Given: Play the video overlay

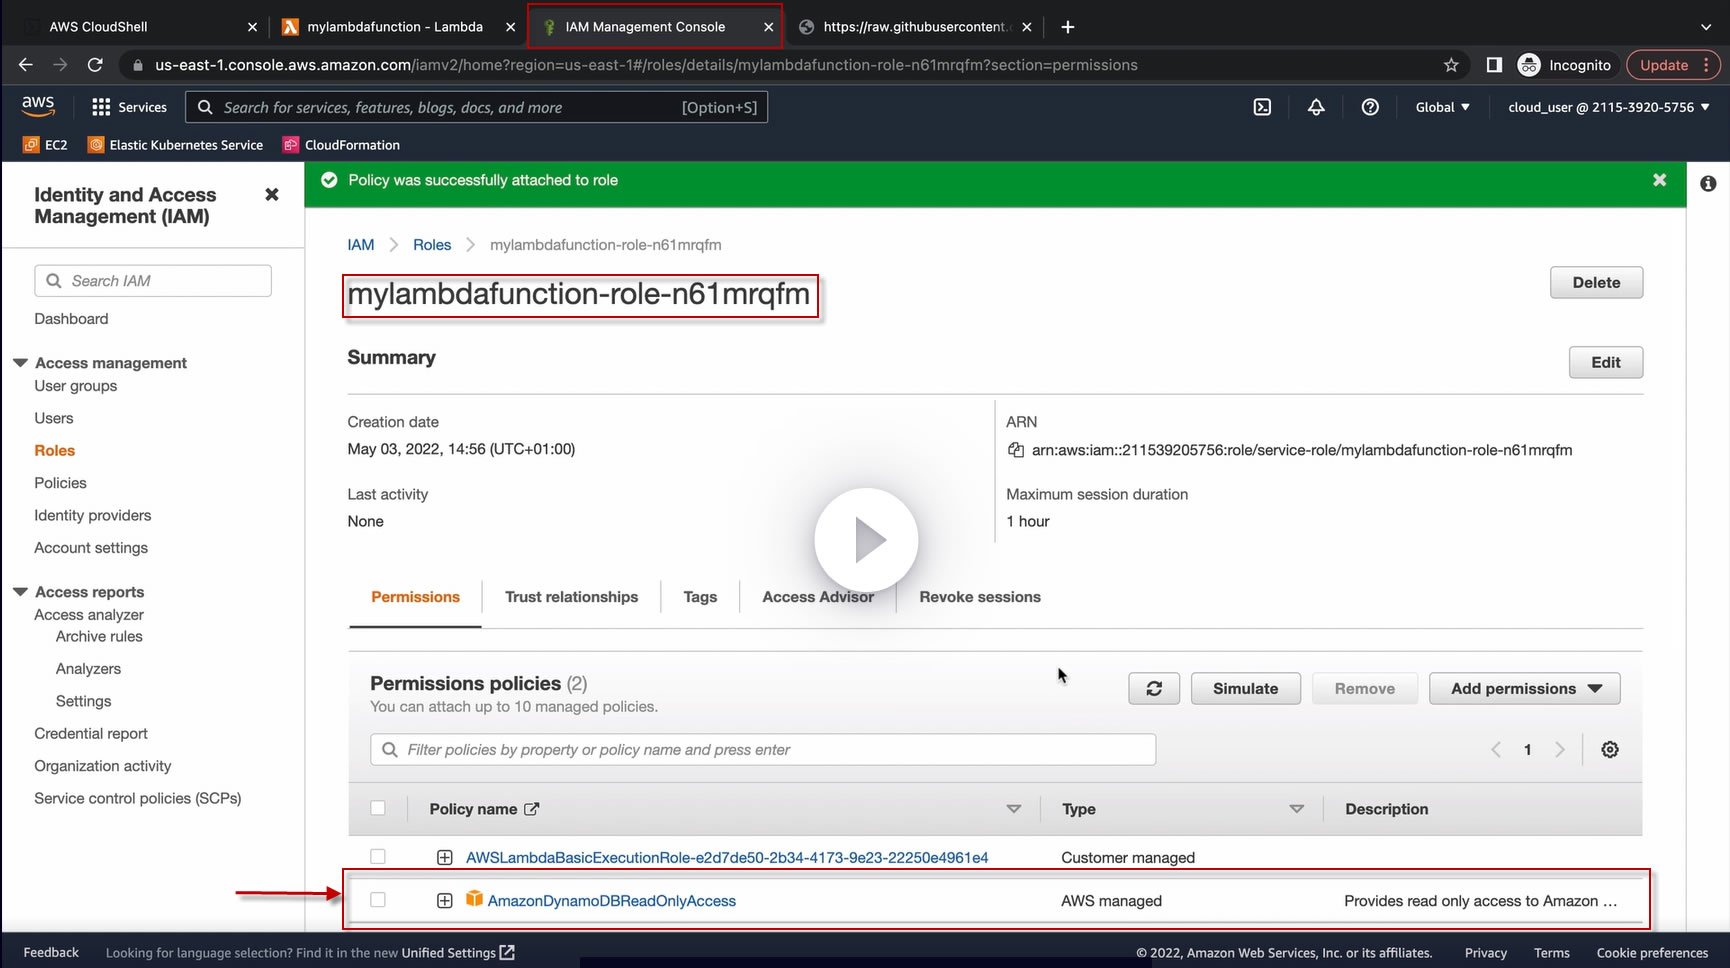Looking at the screenshot, I should (x=866, y=540).
